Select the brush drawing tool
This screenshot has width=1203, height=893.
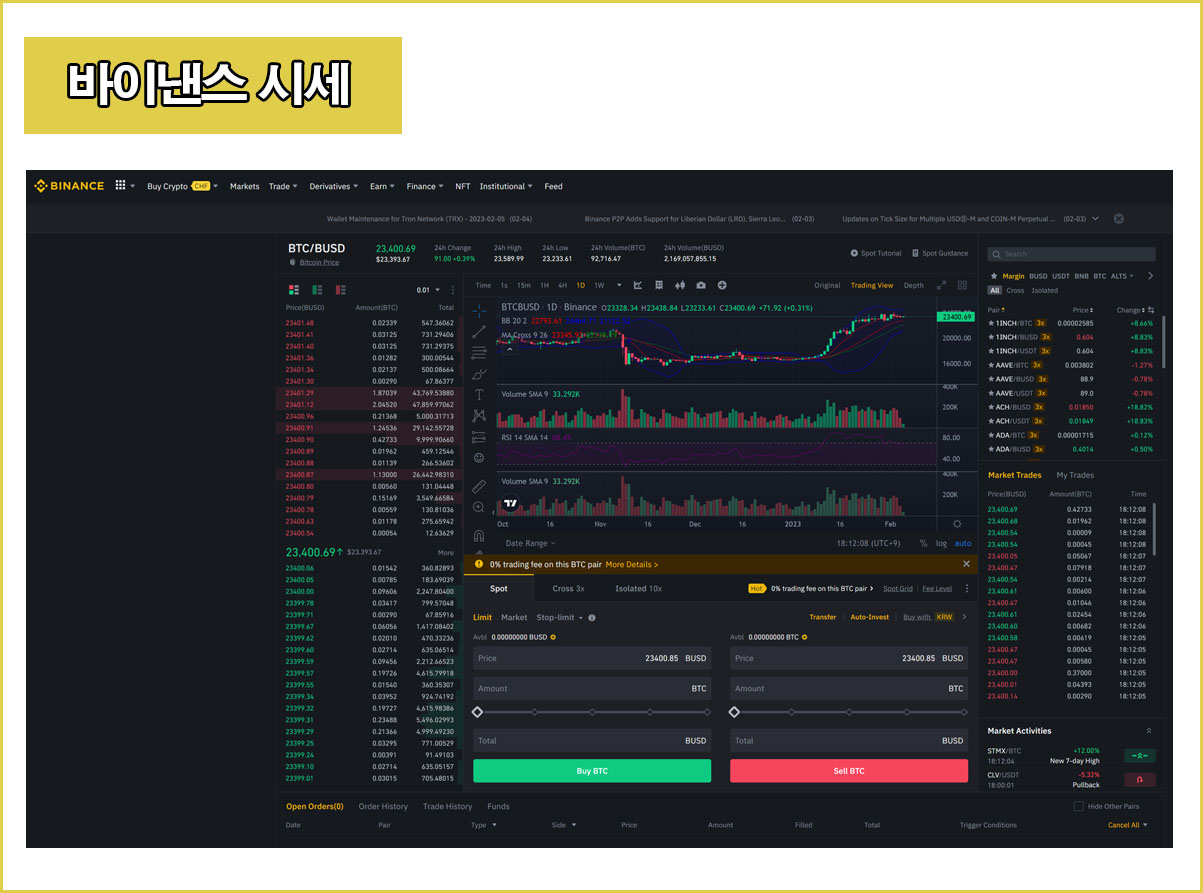coord(479,374)
